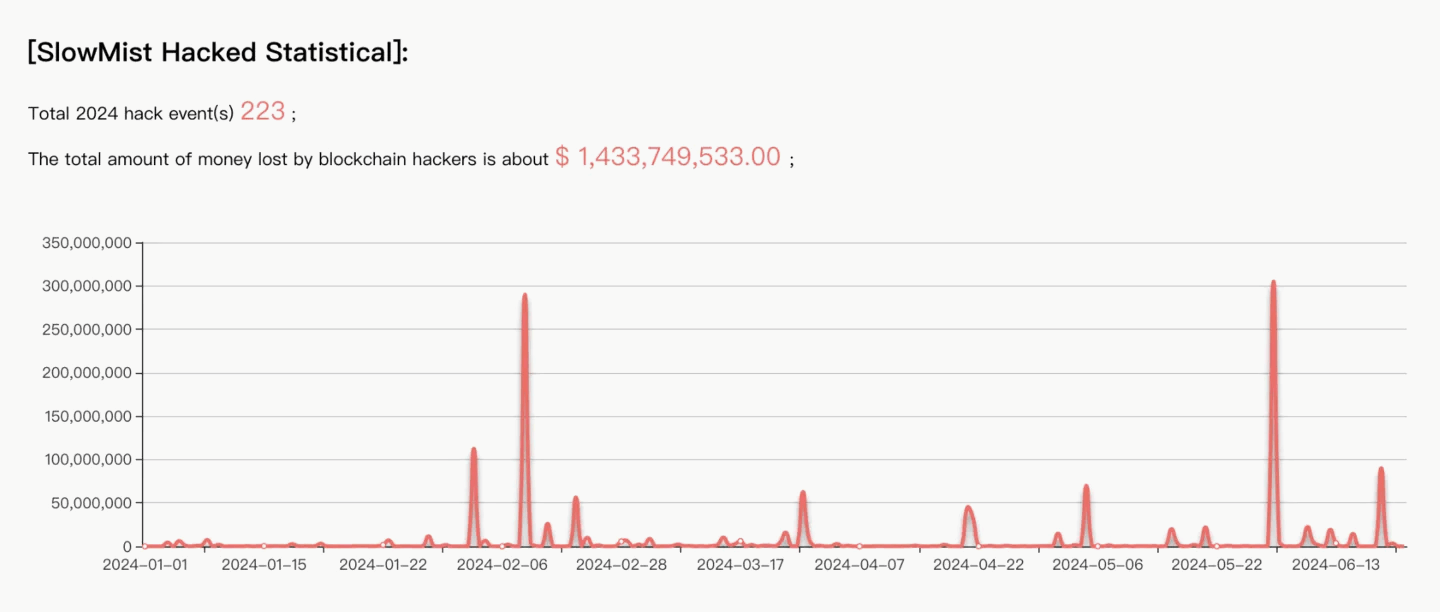Click the 2024-06-13 x-axis date label

click(1336, 565)
